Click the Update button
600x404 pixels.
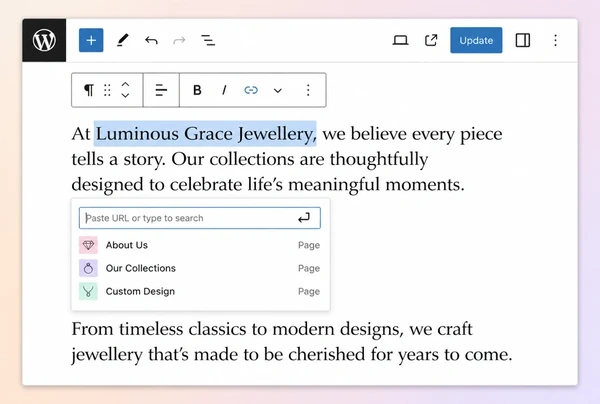pos(476,40)
